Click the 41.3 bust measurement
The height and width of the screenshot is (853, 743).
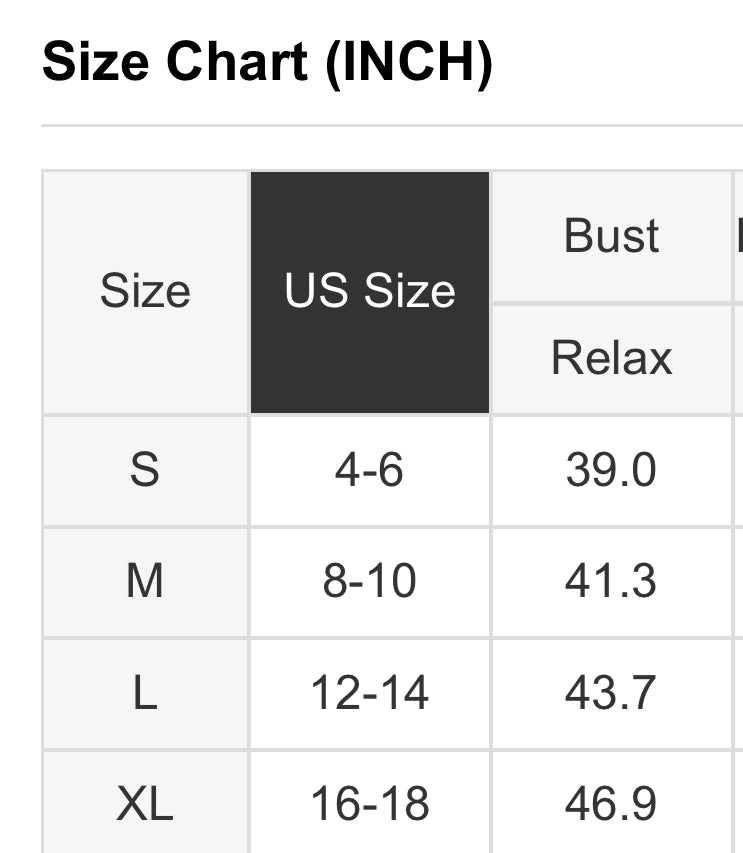coord(611,581)
